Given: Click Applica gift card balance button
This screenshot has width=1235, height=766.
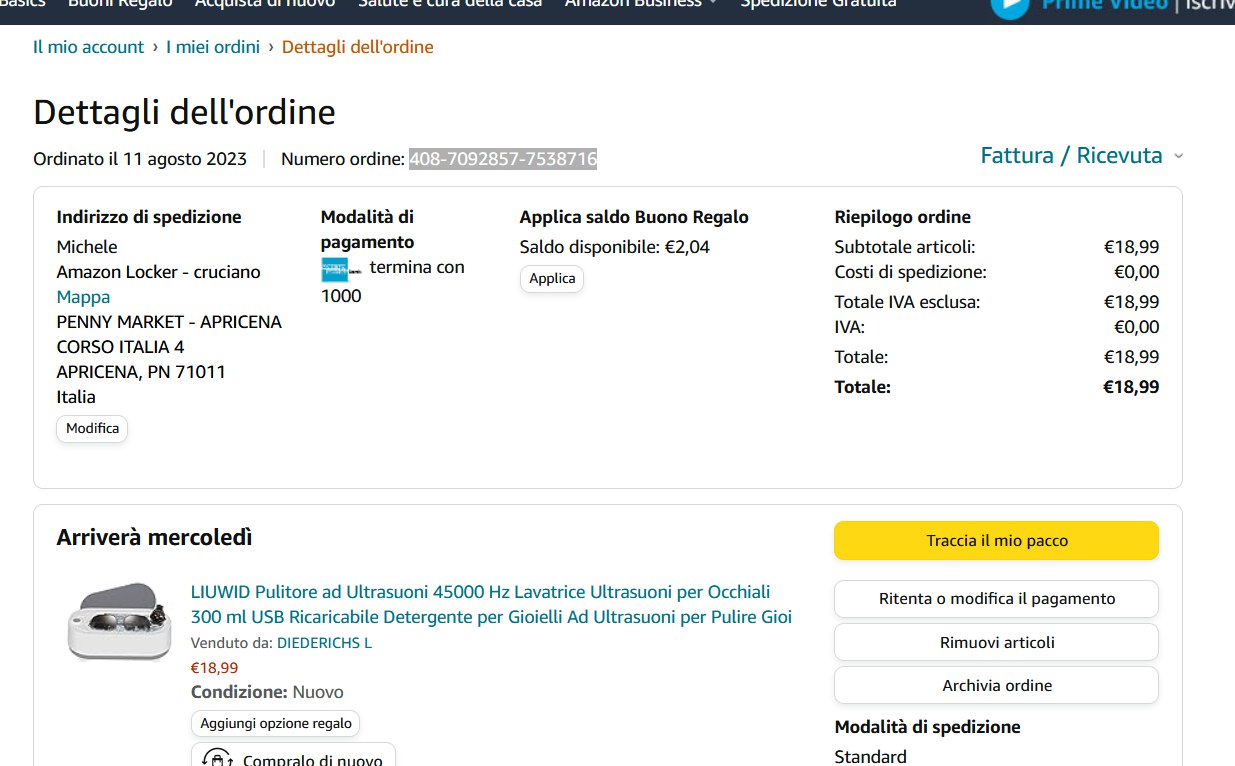Looking at the screenshot, I should pos(552,279).
